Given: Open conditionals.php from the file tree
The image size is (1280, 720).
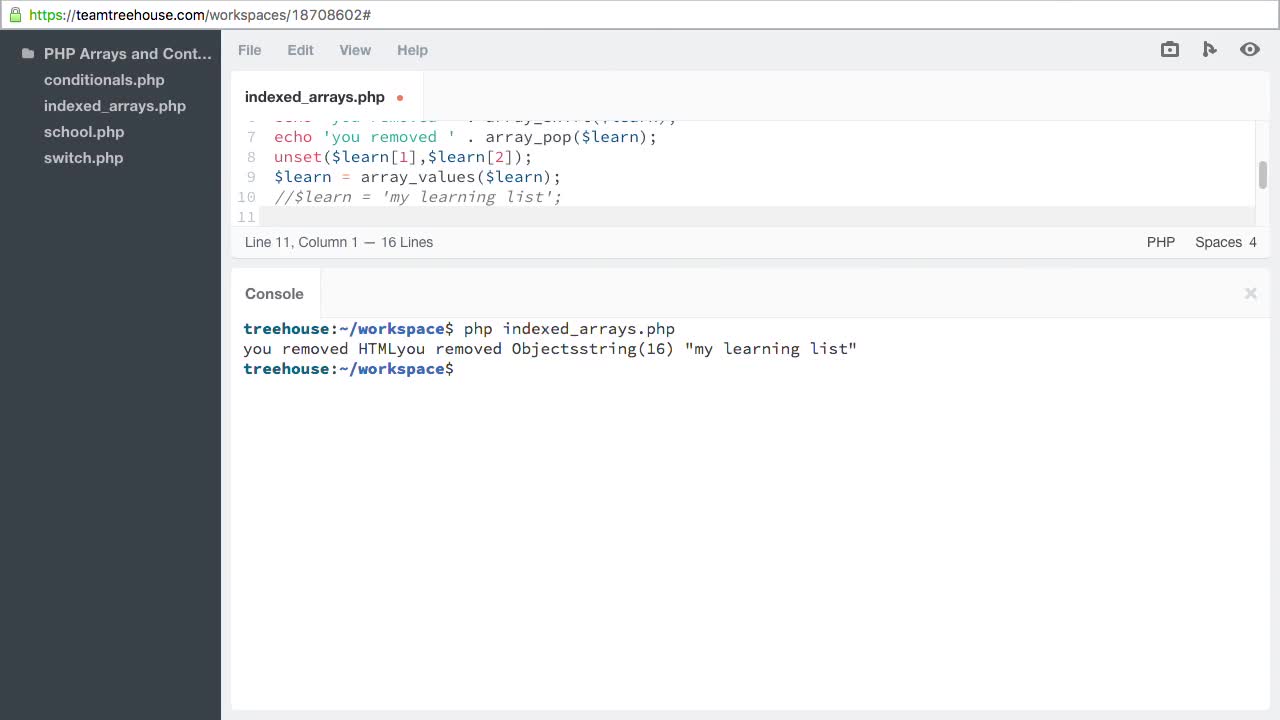Looking at the screenshot, I should click(104, 80).
